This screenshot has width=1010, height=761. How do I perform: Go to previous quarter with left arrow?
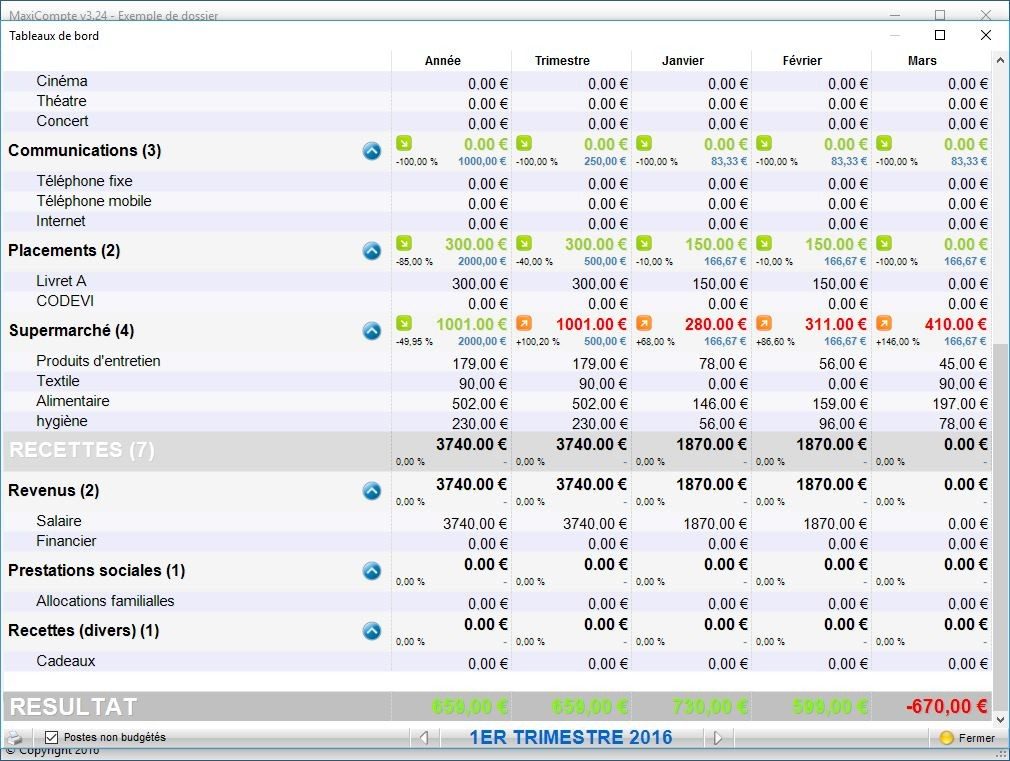(424, 737)
